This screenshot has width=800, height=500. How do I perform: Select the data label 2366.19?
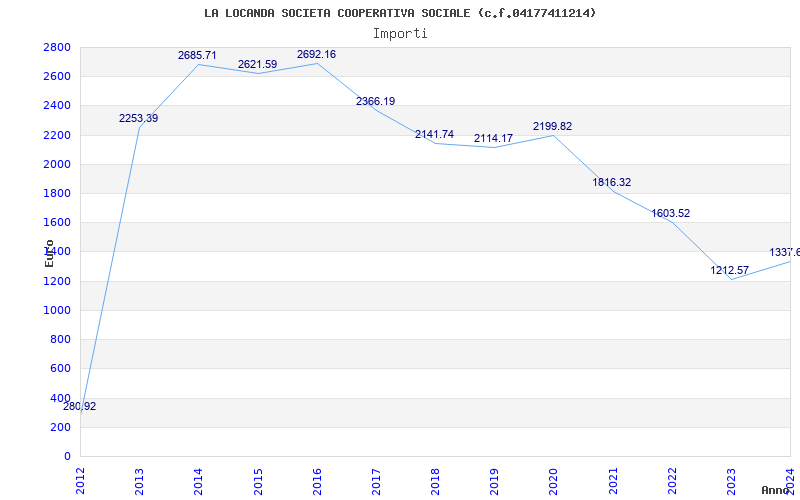[x=376, y=102]
